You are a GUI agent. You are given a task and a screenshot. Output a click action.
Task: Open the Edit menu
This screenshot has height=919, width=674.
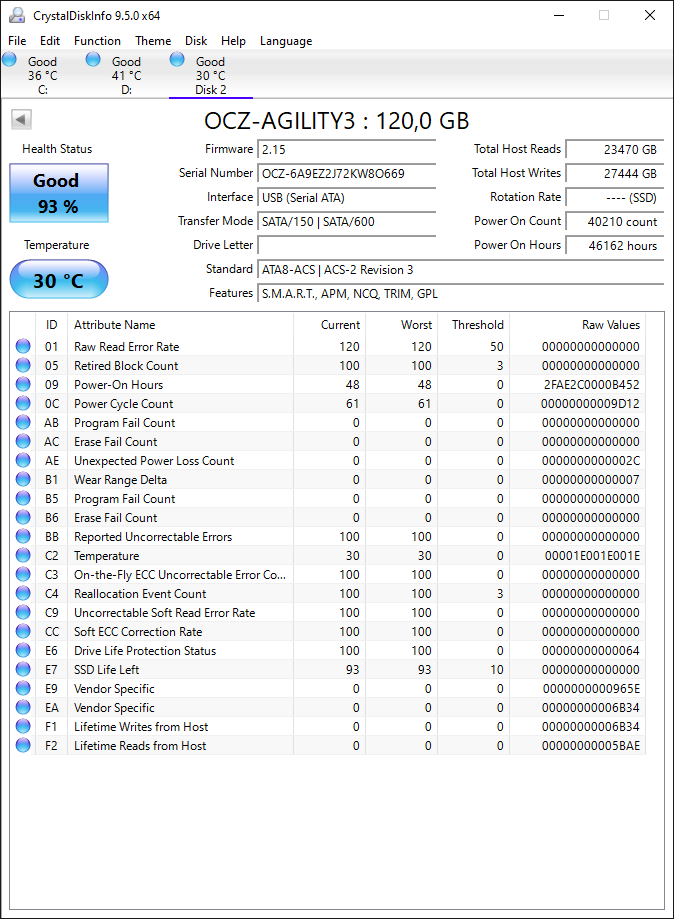coord(50,40)
